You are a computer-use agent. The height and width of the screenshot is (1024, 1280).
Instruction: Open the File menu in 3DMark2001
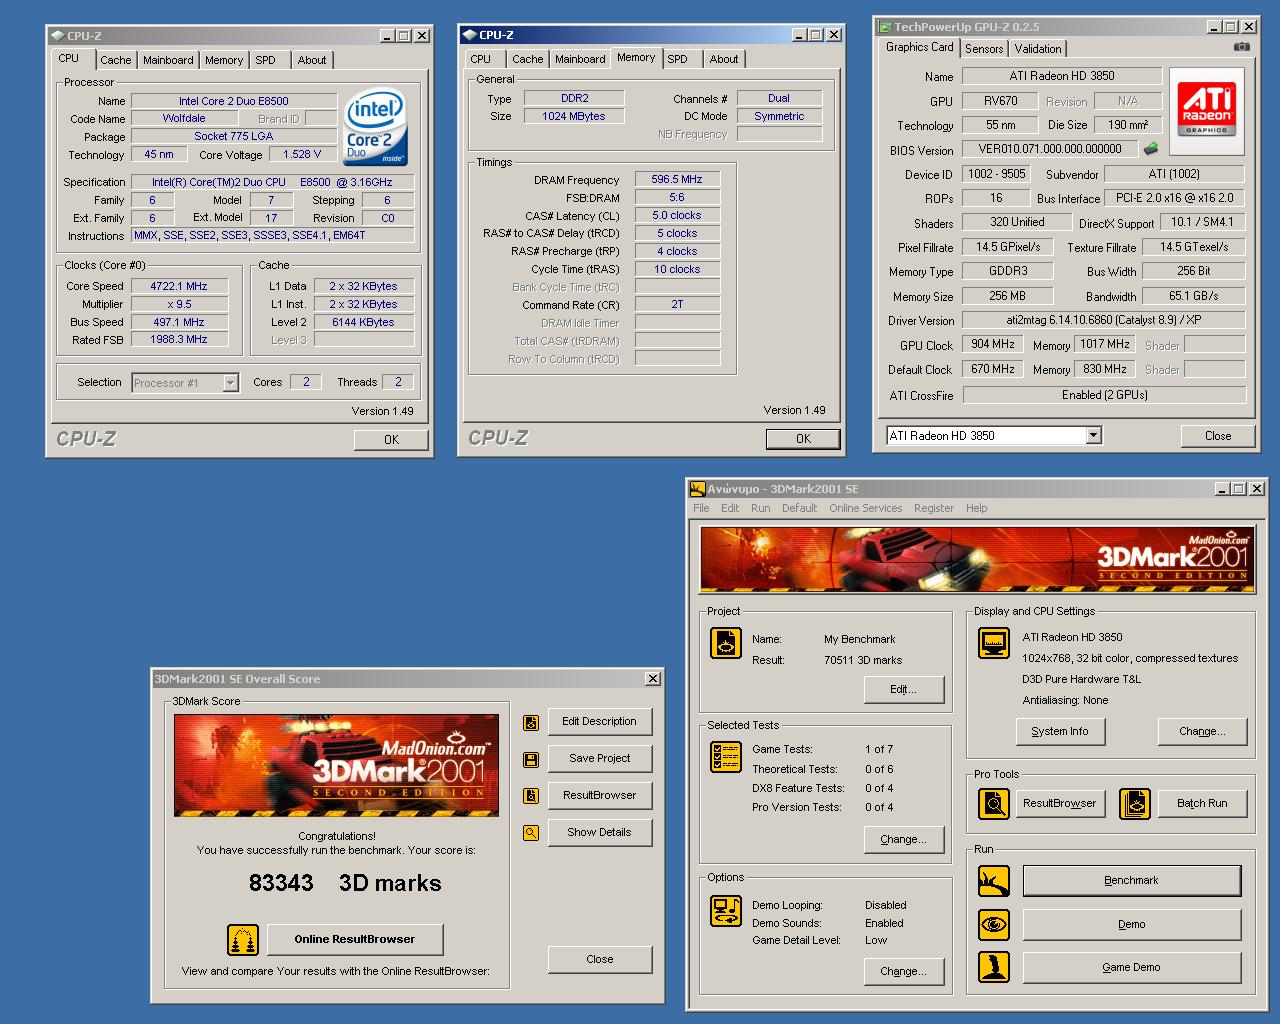(702, 508)
